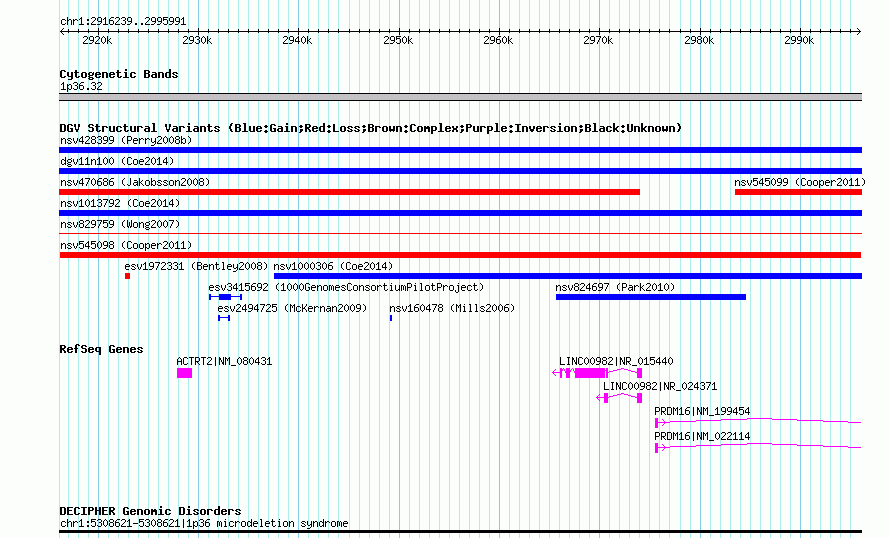Click the 2980k ruler tick label

coord(699,40)
